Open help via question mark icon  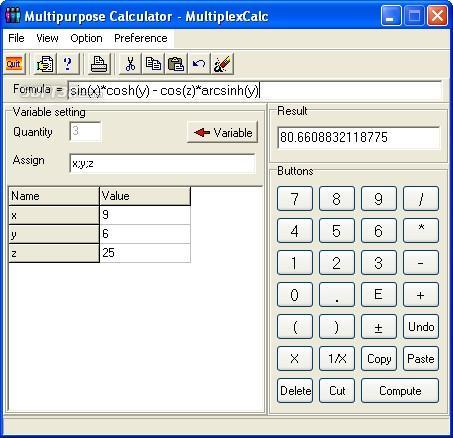coord(68,64)
